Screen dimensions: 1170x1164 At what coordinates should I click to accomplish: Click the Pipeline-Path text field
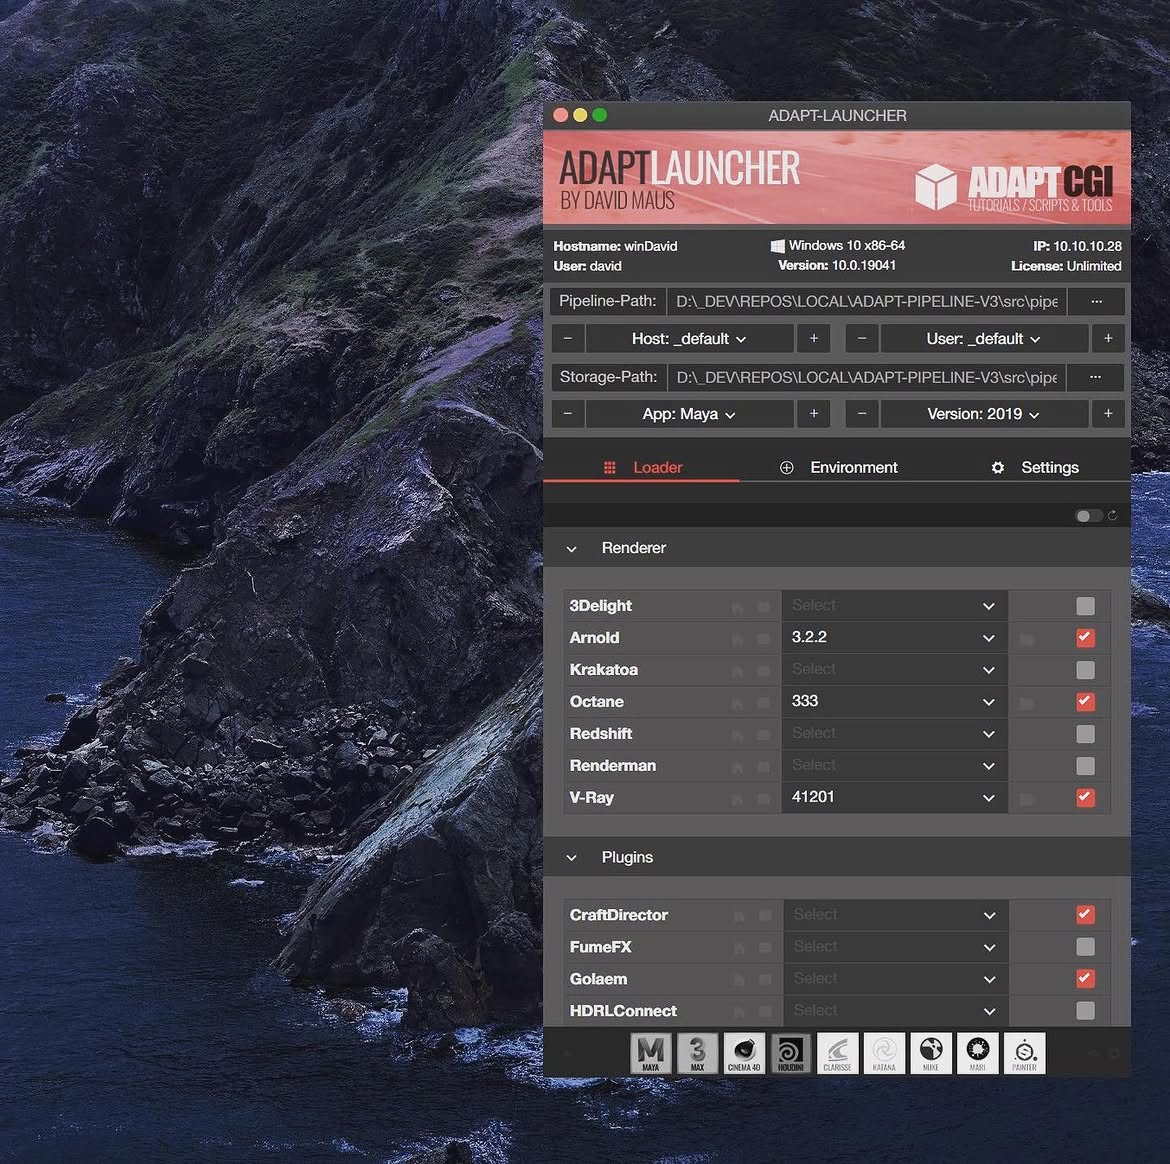pyautogui.click(x=866, y=301)
